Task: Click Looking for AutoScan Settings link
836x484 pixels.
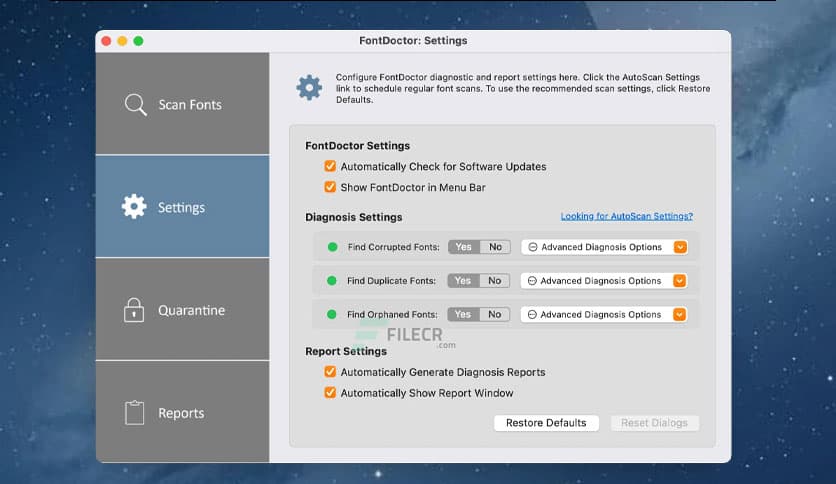Action: point(626,216)
